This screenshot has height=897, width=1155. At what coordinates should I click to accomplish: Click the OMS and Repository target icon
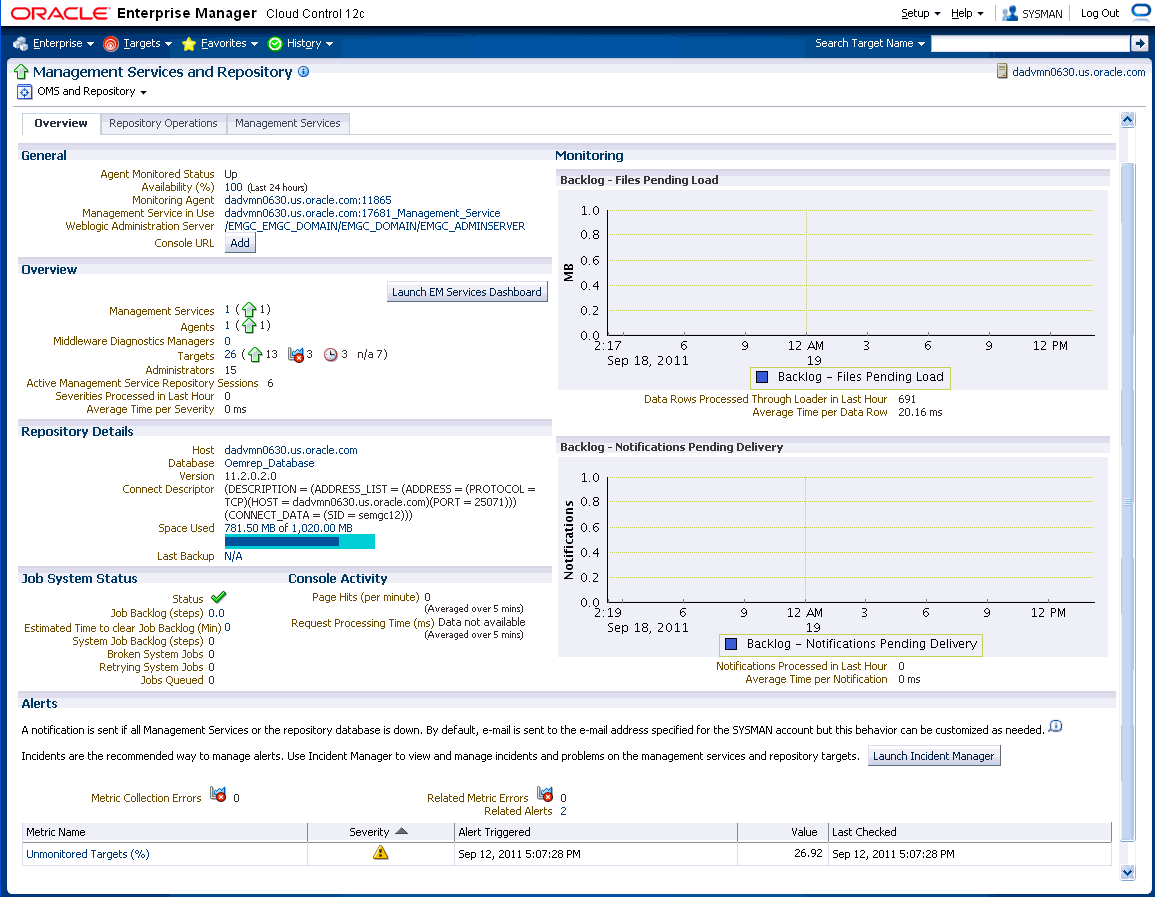24,92
